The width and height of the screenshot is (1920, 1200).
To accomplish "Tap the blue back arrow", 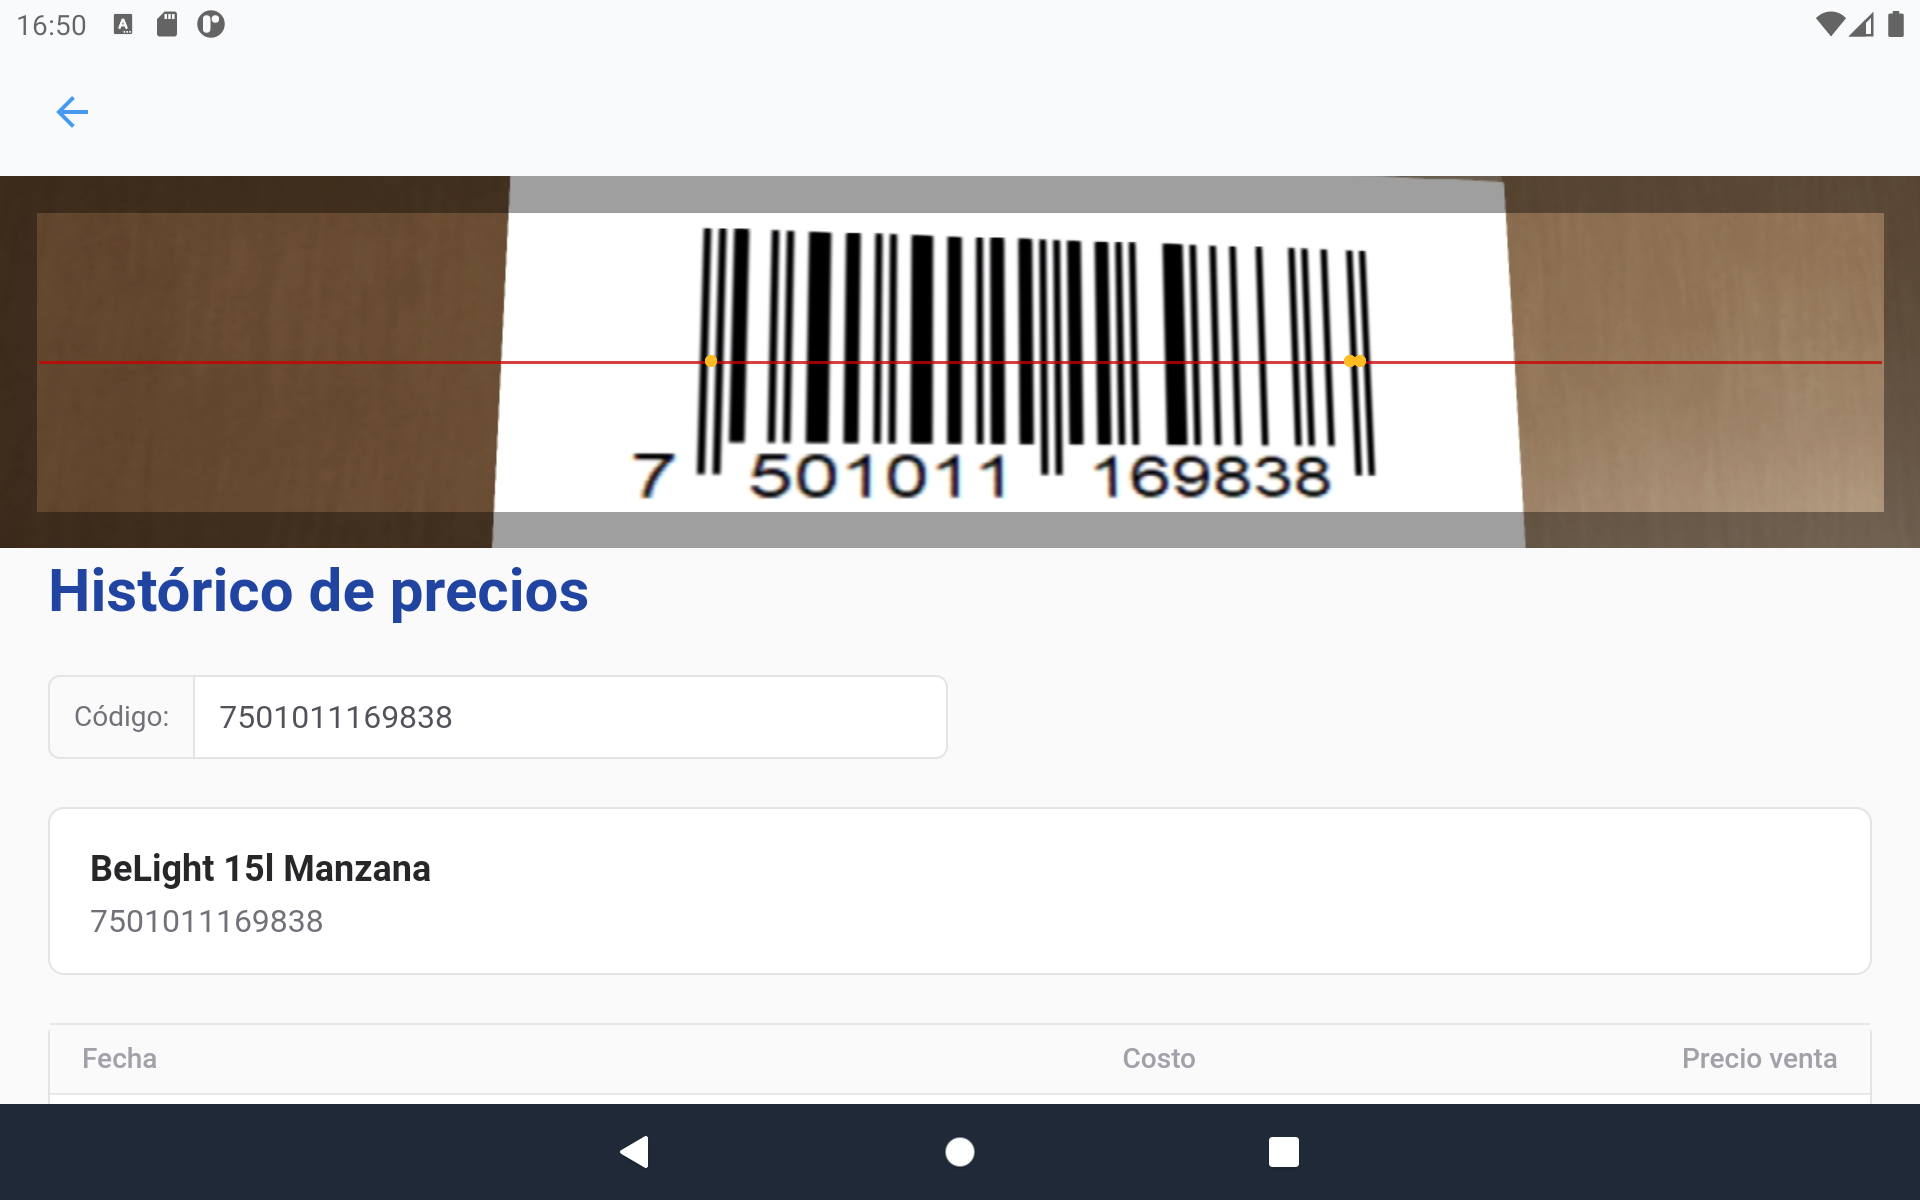I will coord(72,112).
